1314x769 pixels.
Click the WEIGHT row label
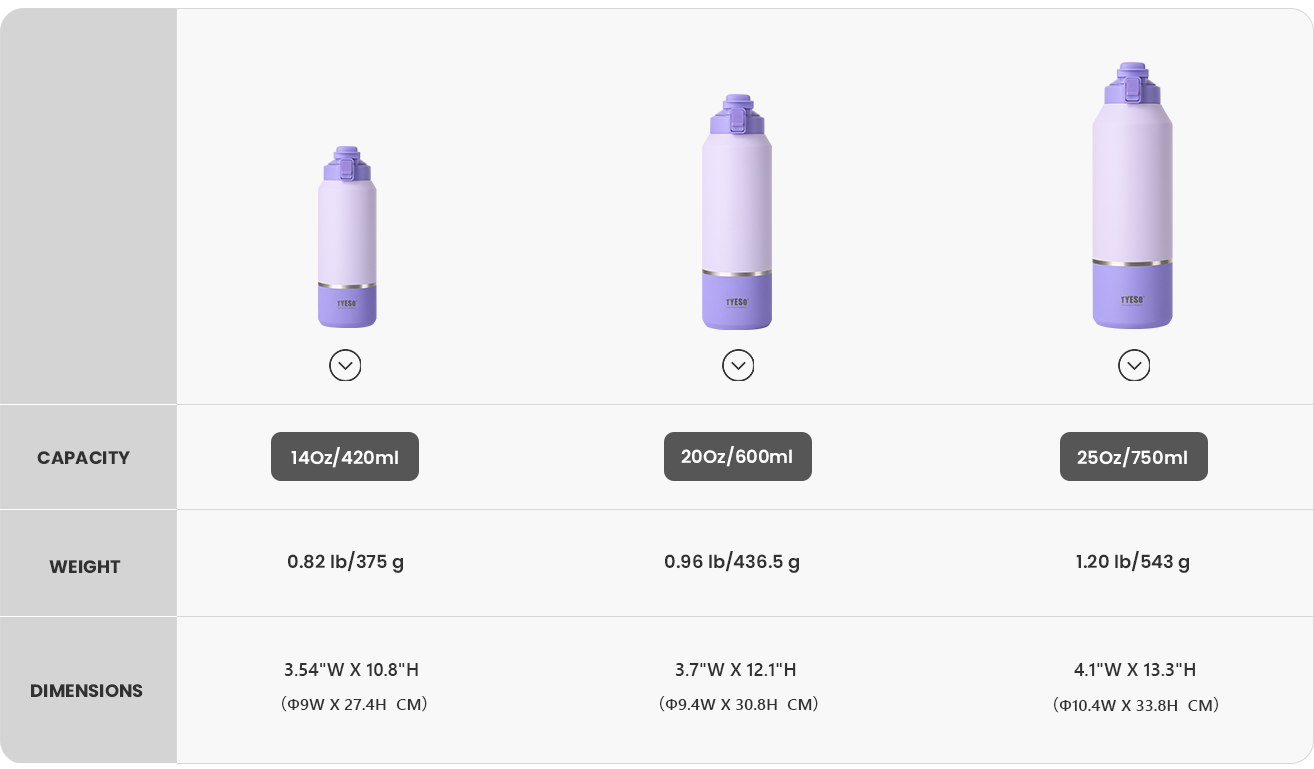(85, 567)
